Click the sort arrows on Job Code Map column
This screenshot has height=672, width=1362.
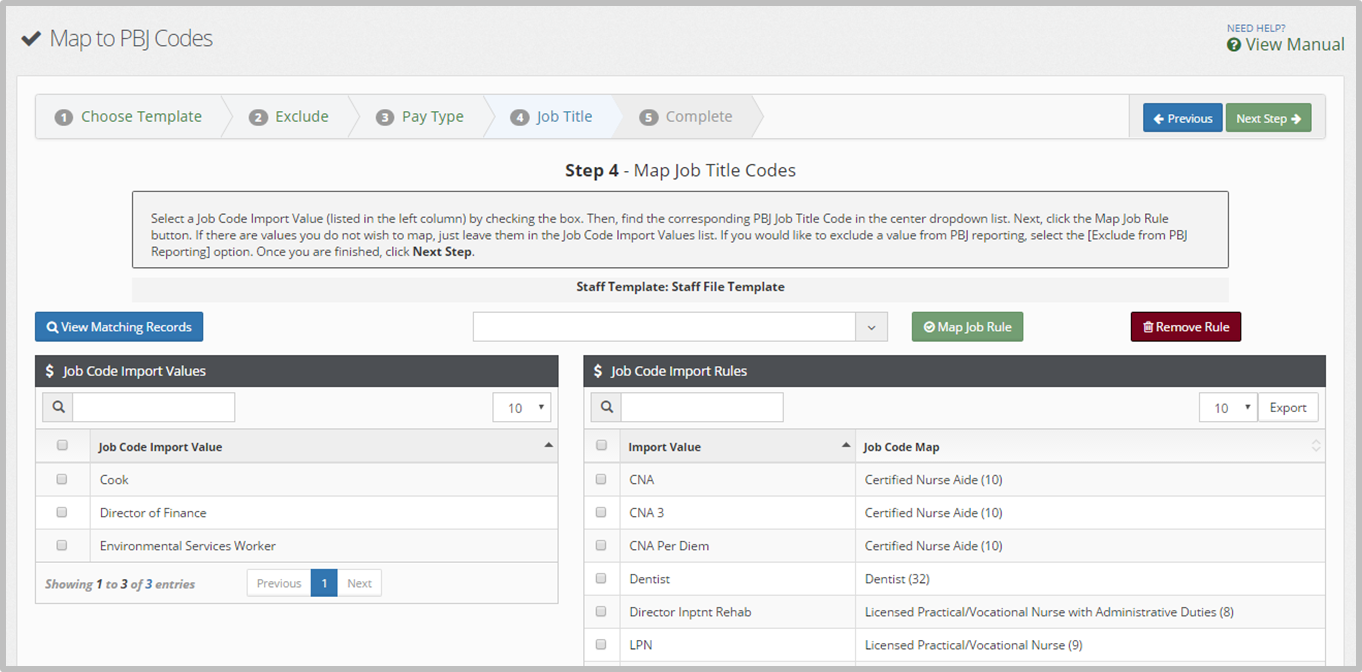coord(1316,446)
